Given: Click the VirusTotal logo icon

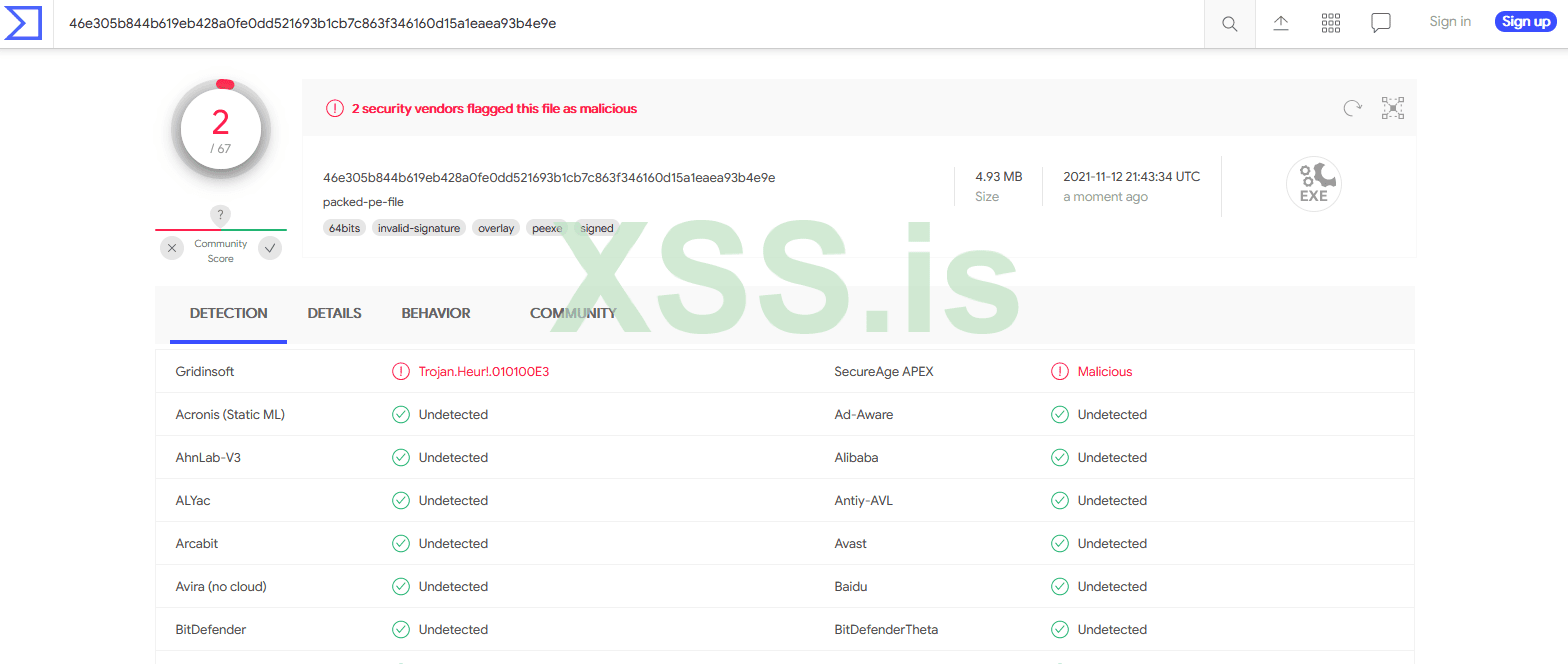Looking at the screenshot, I should point(24,23).
